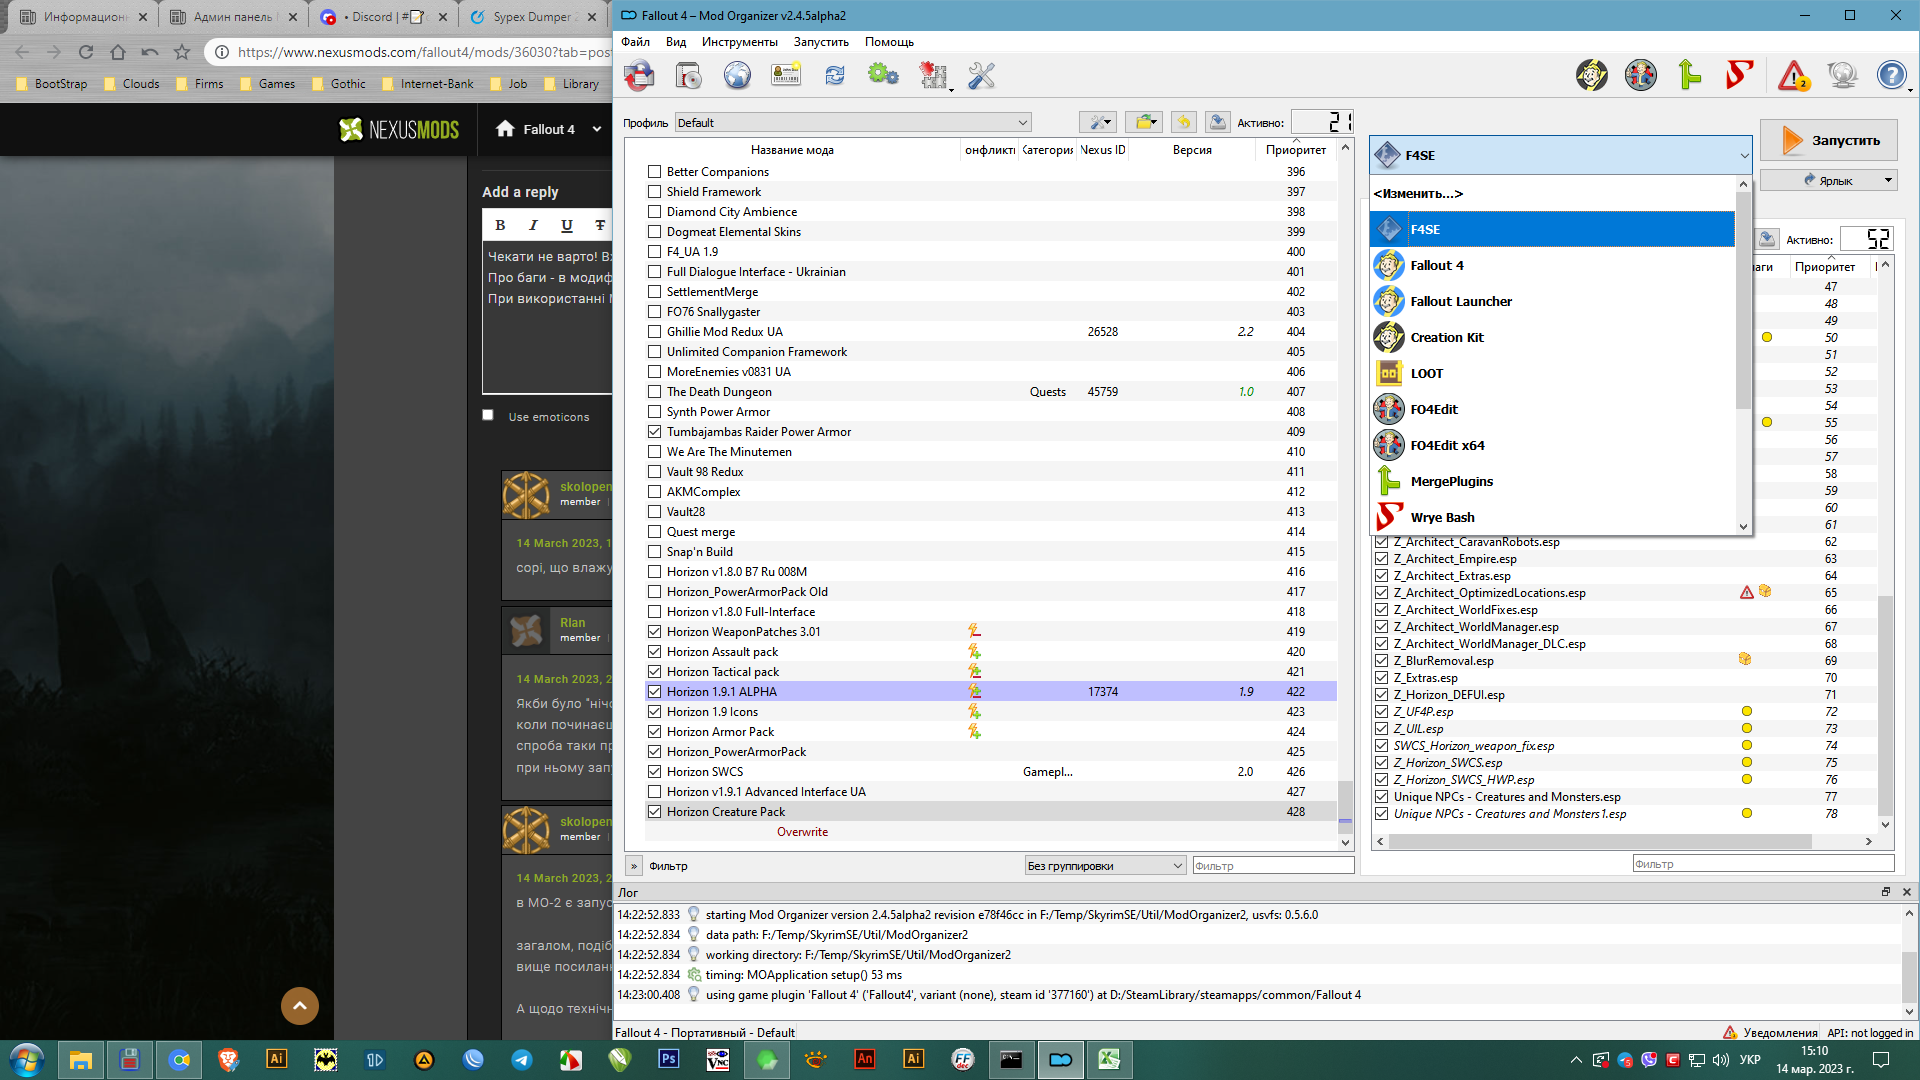The height and width of the screenshot is (1080, 1920).
Task: Open the settings wrench and screwdriver icon
Action: pyautogui.click(x=981, y=75)
